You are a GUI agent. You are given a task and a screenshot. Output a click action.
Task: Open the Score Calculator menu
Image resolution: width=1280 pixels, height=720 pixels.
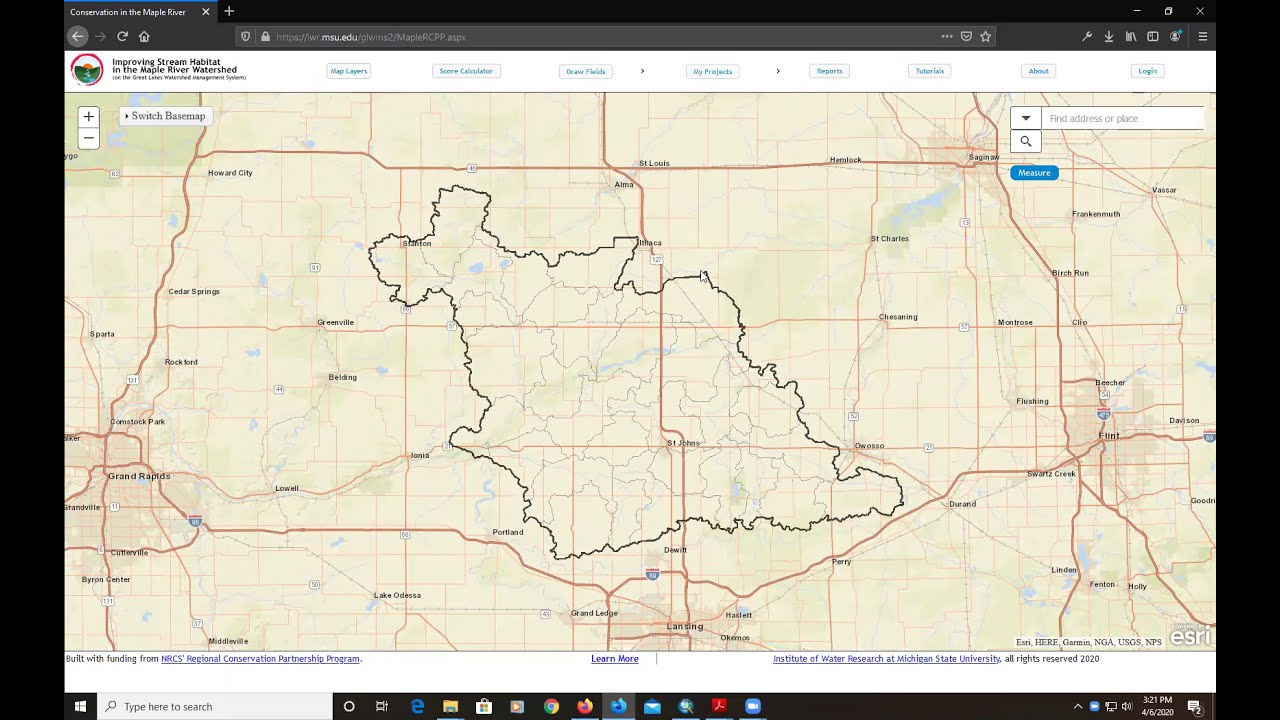pyautogui.click(x=466, y=71)
